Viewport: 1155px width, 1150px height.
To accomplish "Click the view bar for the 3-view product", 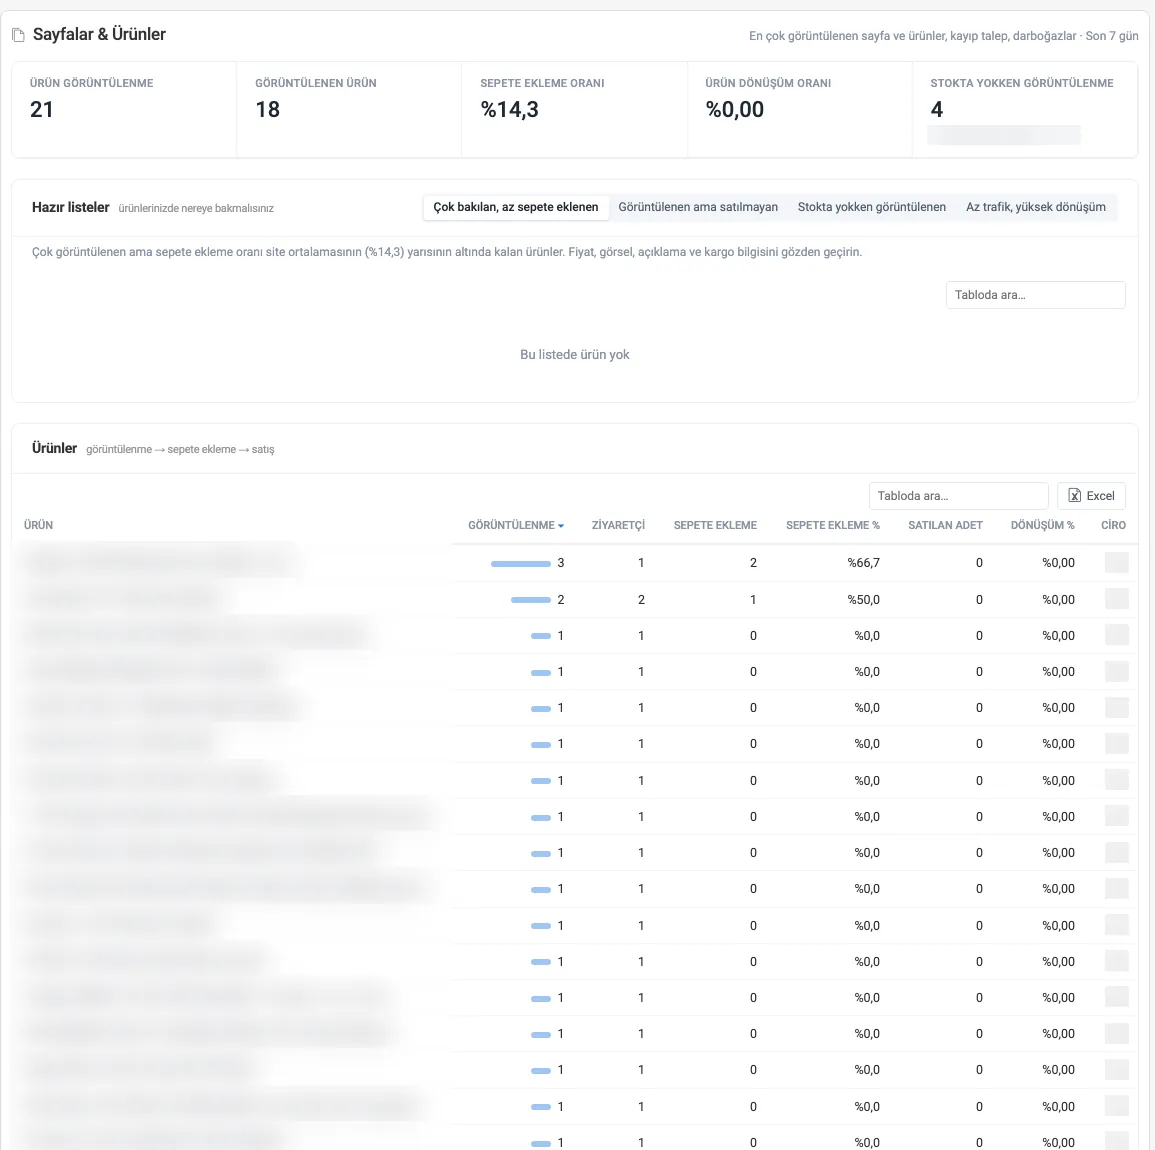I will pyautogui.click(x=521, y=564).
